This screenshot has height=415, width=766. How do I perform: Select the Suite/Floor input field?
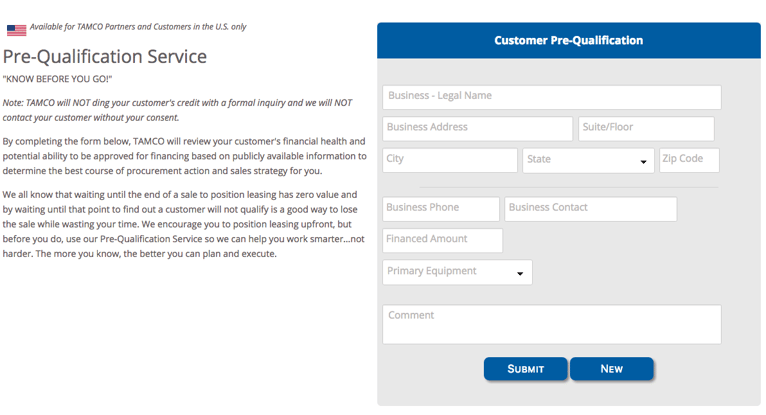(646, 128)
